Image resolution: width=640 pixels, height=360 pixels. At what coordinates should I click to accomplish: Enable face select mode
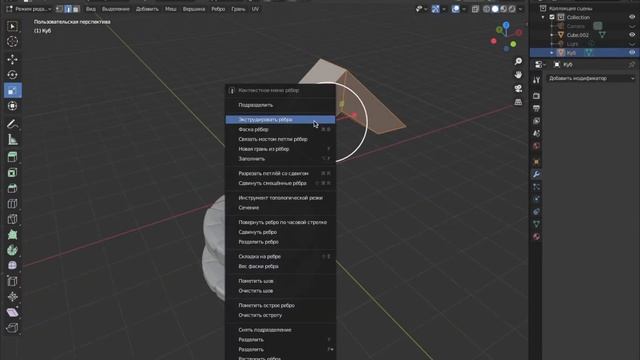pos(76,9)
